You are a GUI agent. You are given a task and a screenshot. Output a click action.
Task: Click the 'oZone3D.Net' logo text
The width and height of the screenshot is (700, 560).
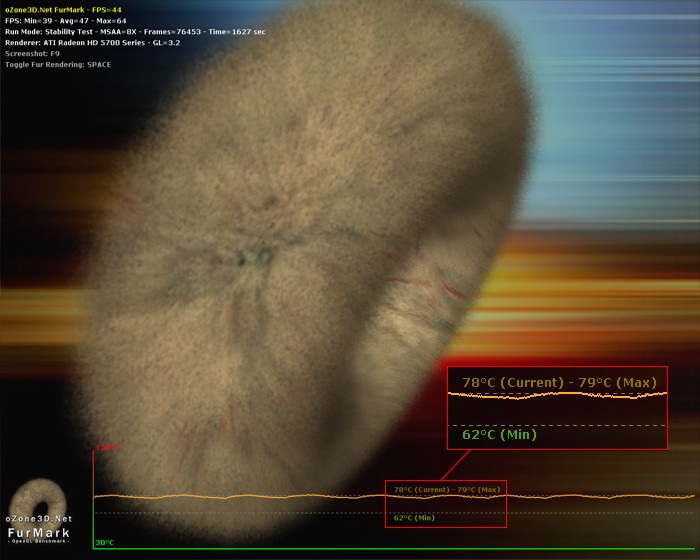pos(39,519)
